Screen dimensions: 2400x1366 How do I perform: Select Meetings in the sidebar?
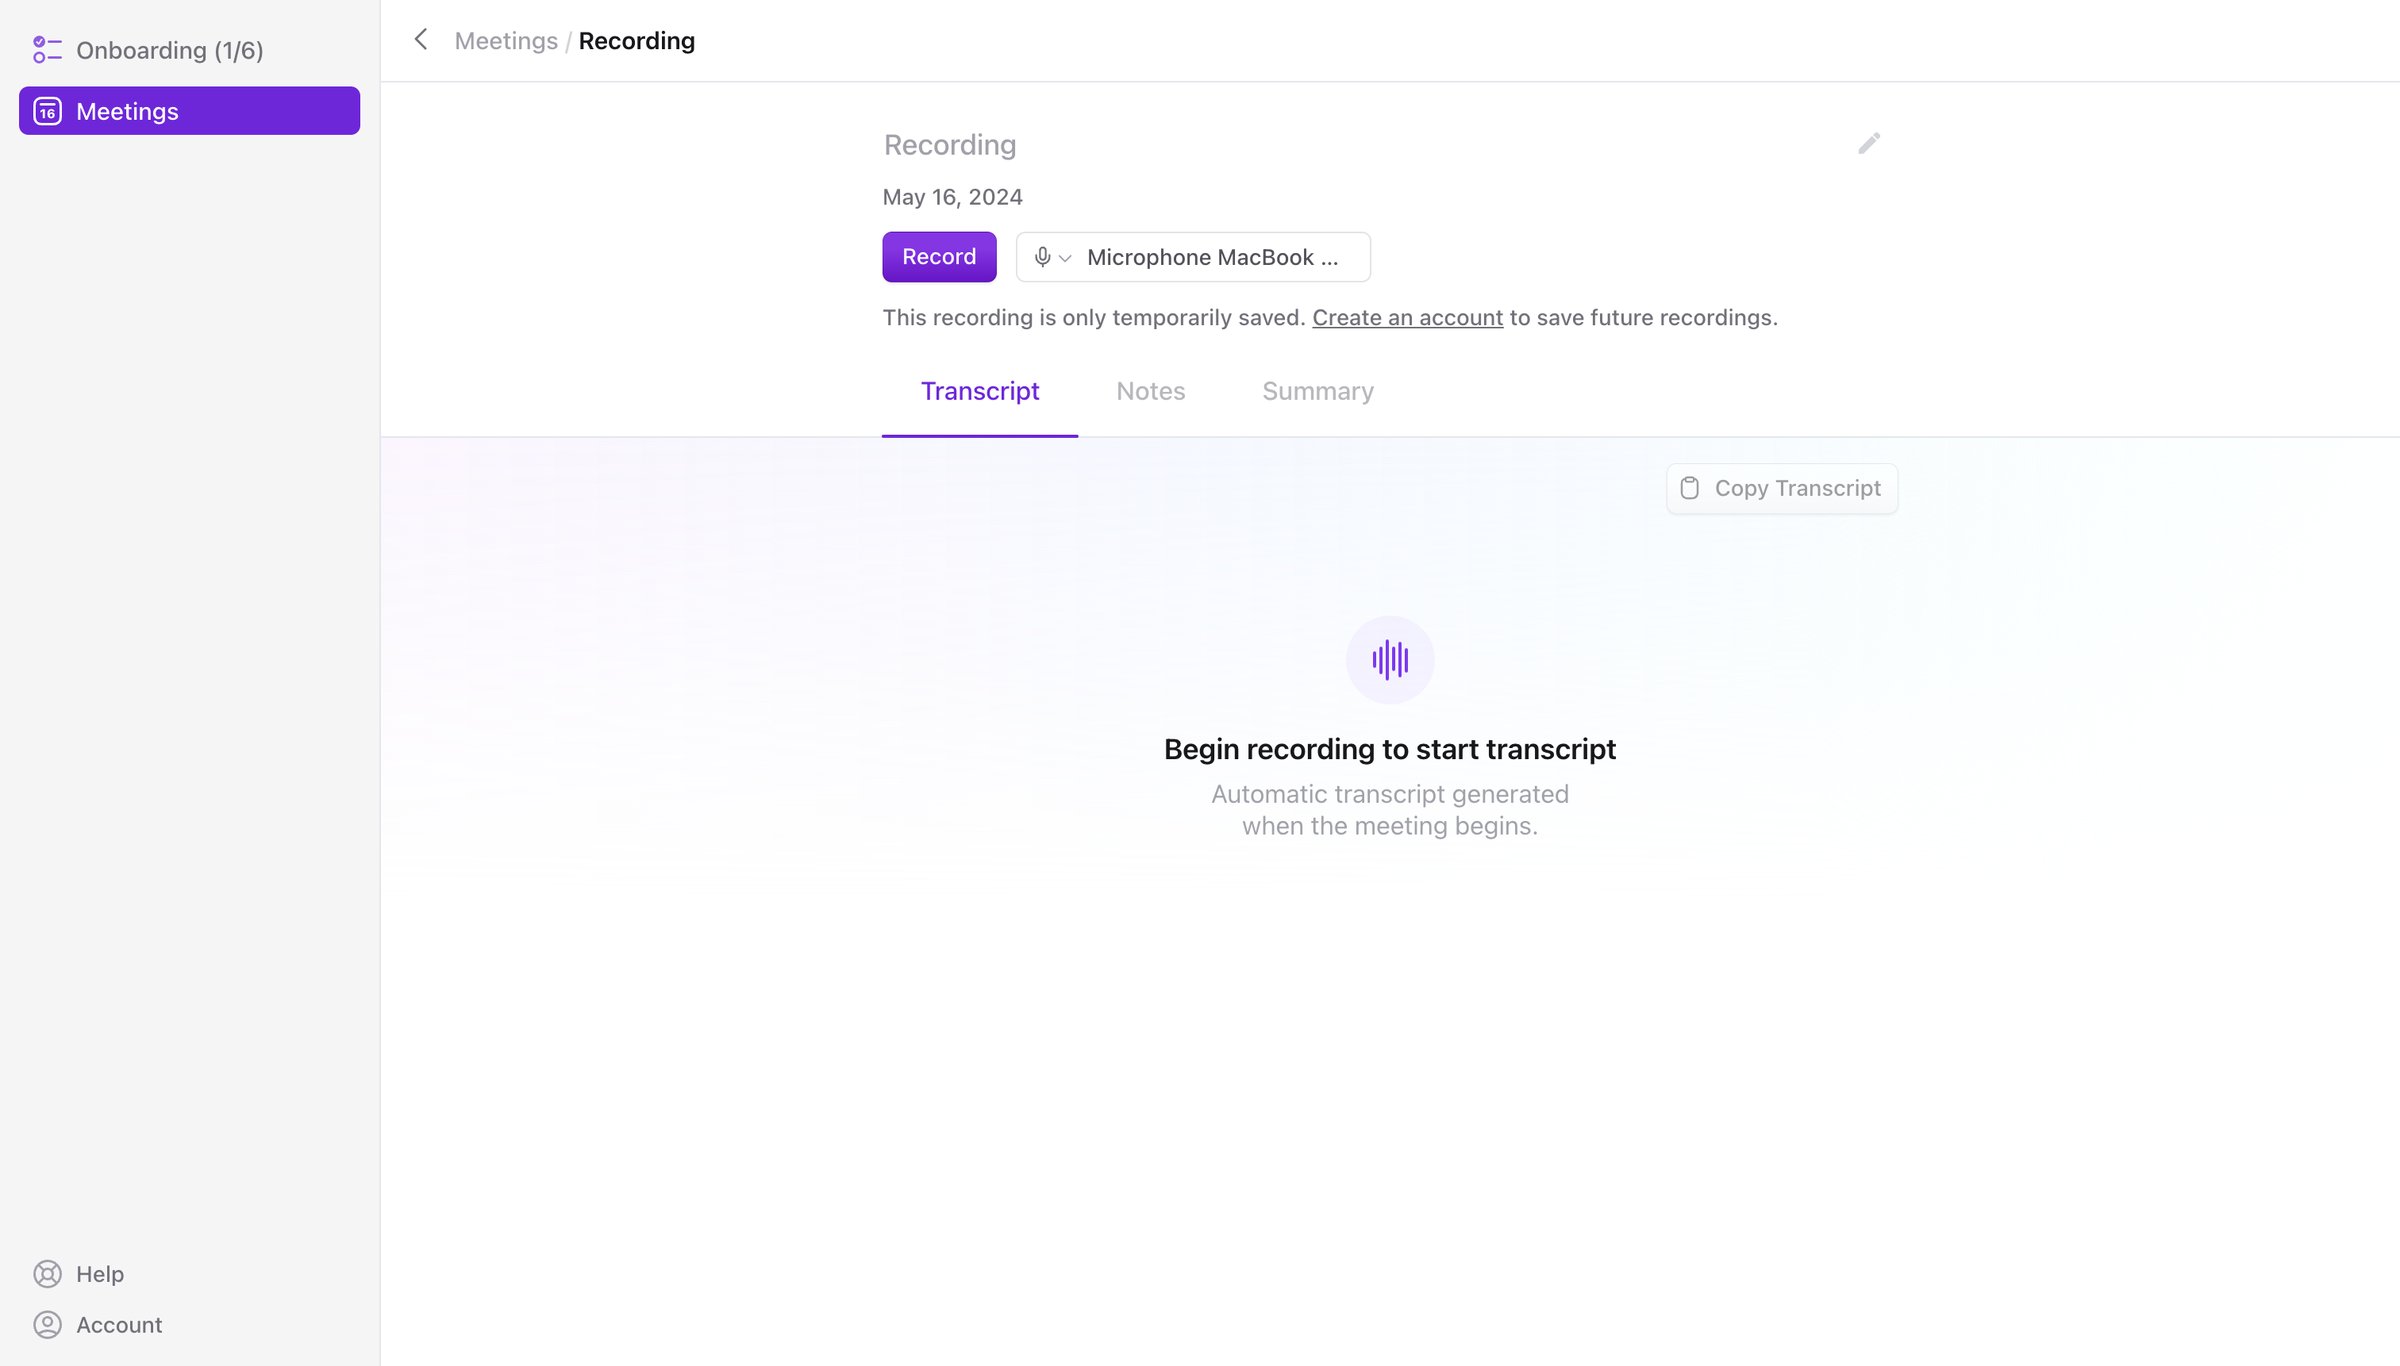coord(190,111)
